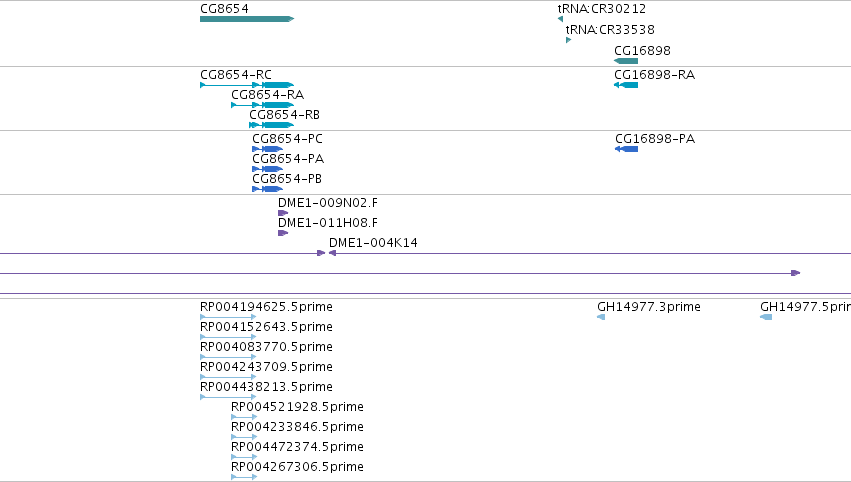The width and height of the screenshot is (851, 482).
Task: Select the DME1-011H08.F purple arrow
Action: (x=283, y=233)
